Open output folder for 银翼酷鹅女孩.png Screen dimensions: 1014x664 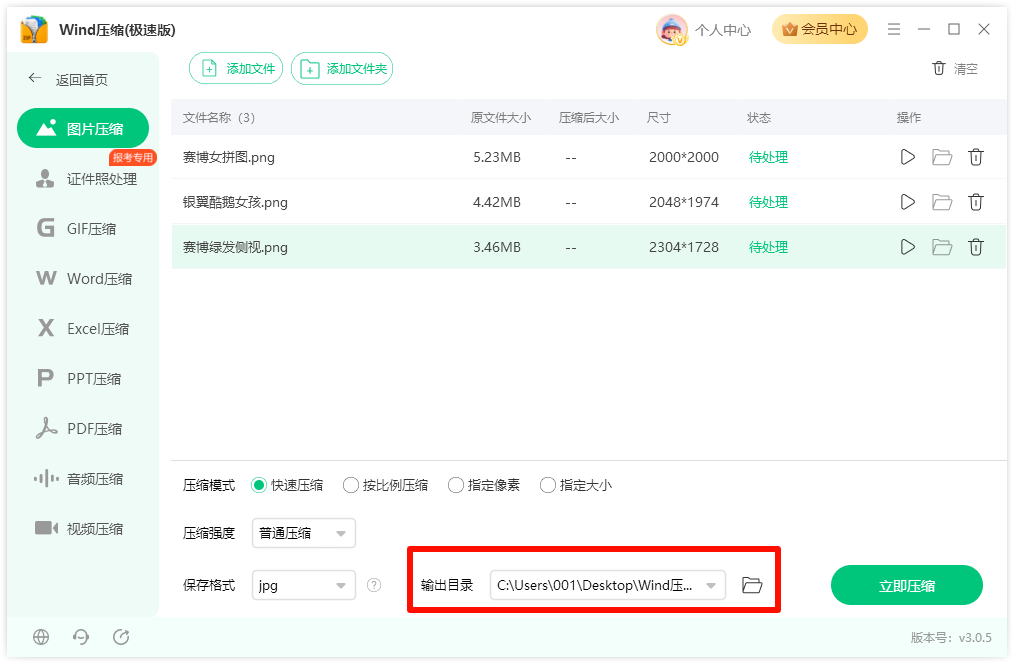pyautogui.click(x=942, y=202)
